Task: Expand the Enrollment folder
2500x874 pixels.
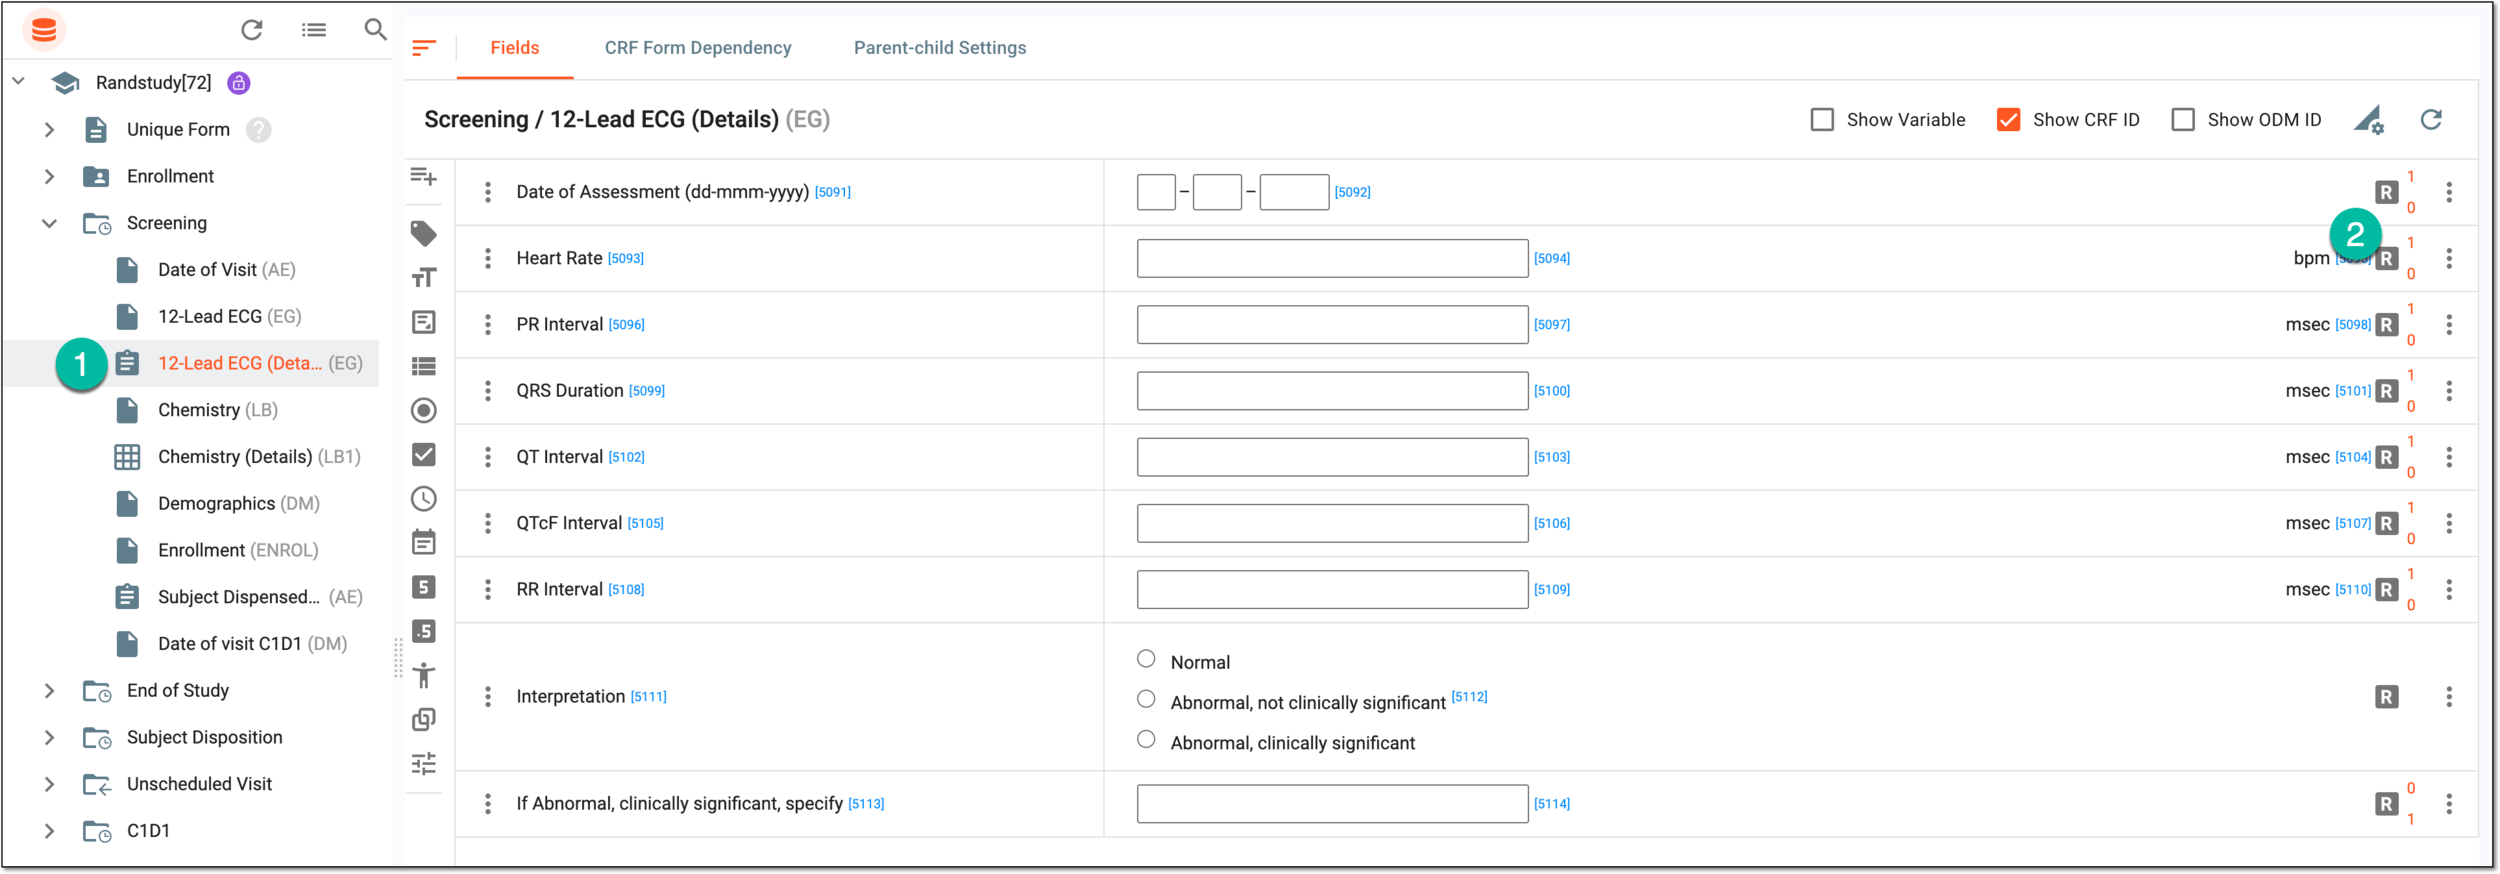Action: pos(49,177)
